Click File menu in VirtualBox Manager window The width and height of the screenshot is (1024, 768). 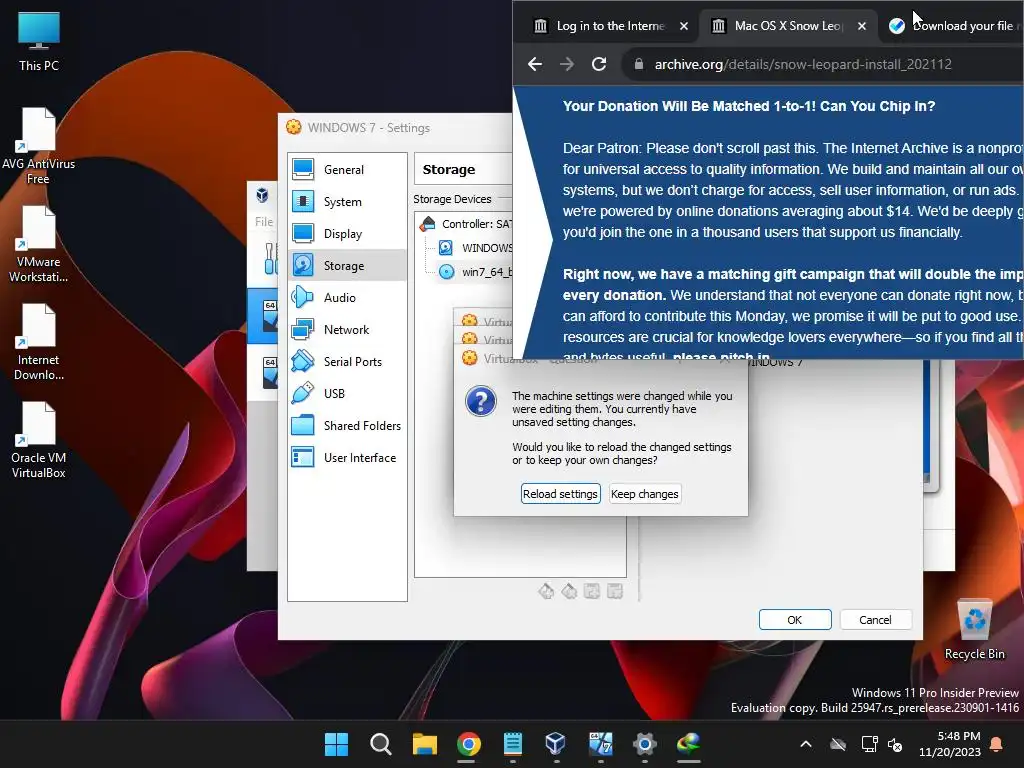click(264, 221)
